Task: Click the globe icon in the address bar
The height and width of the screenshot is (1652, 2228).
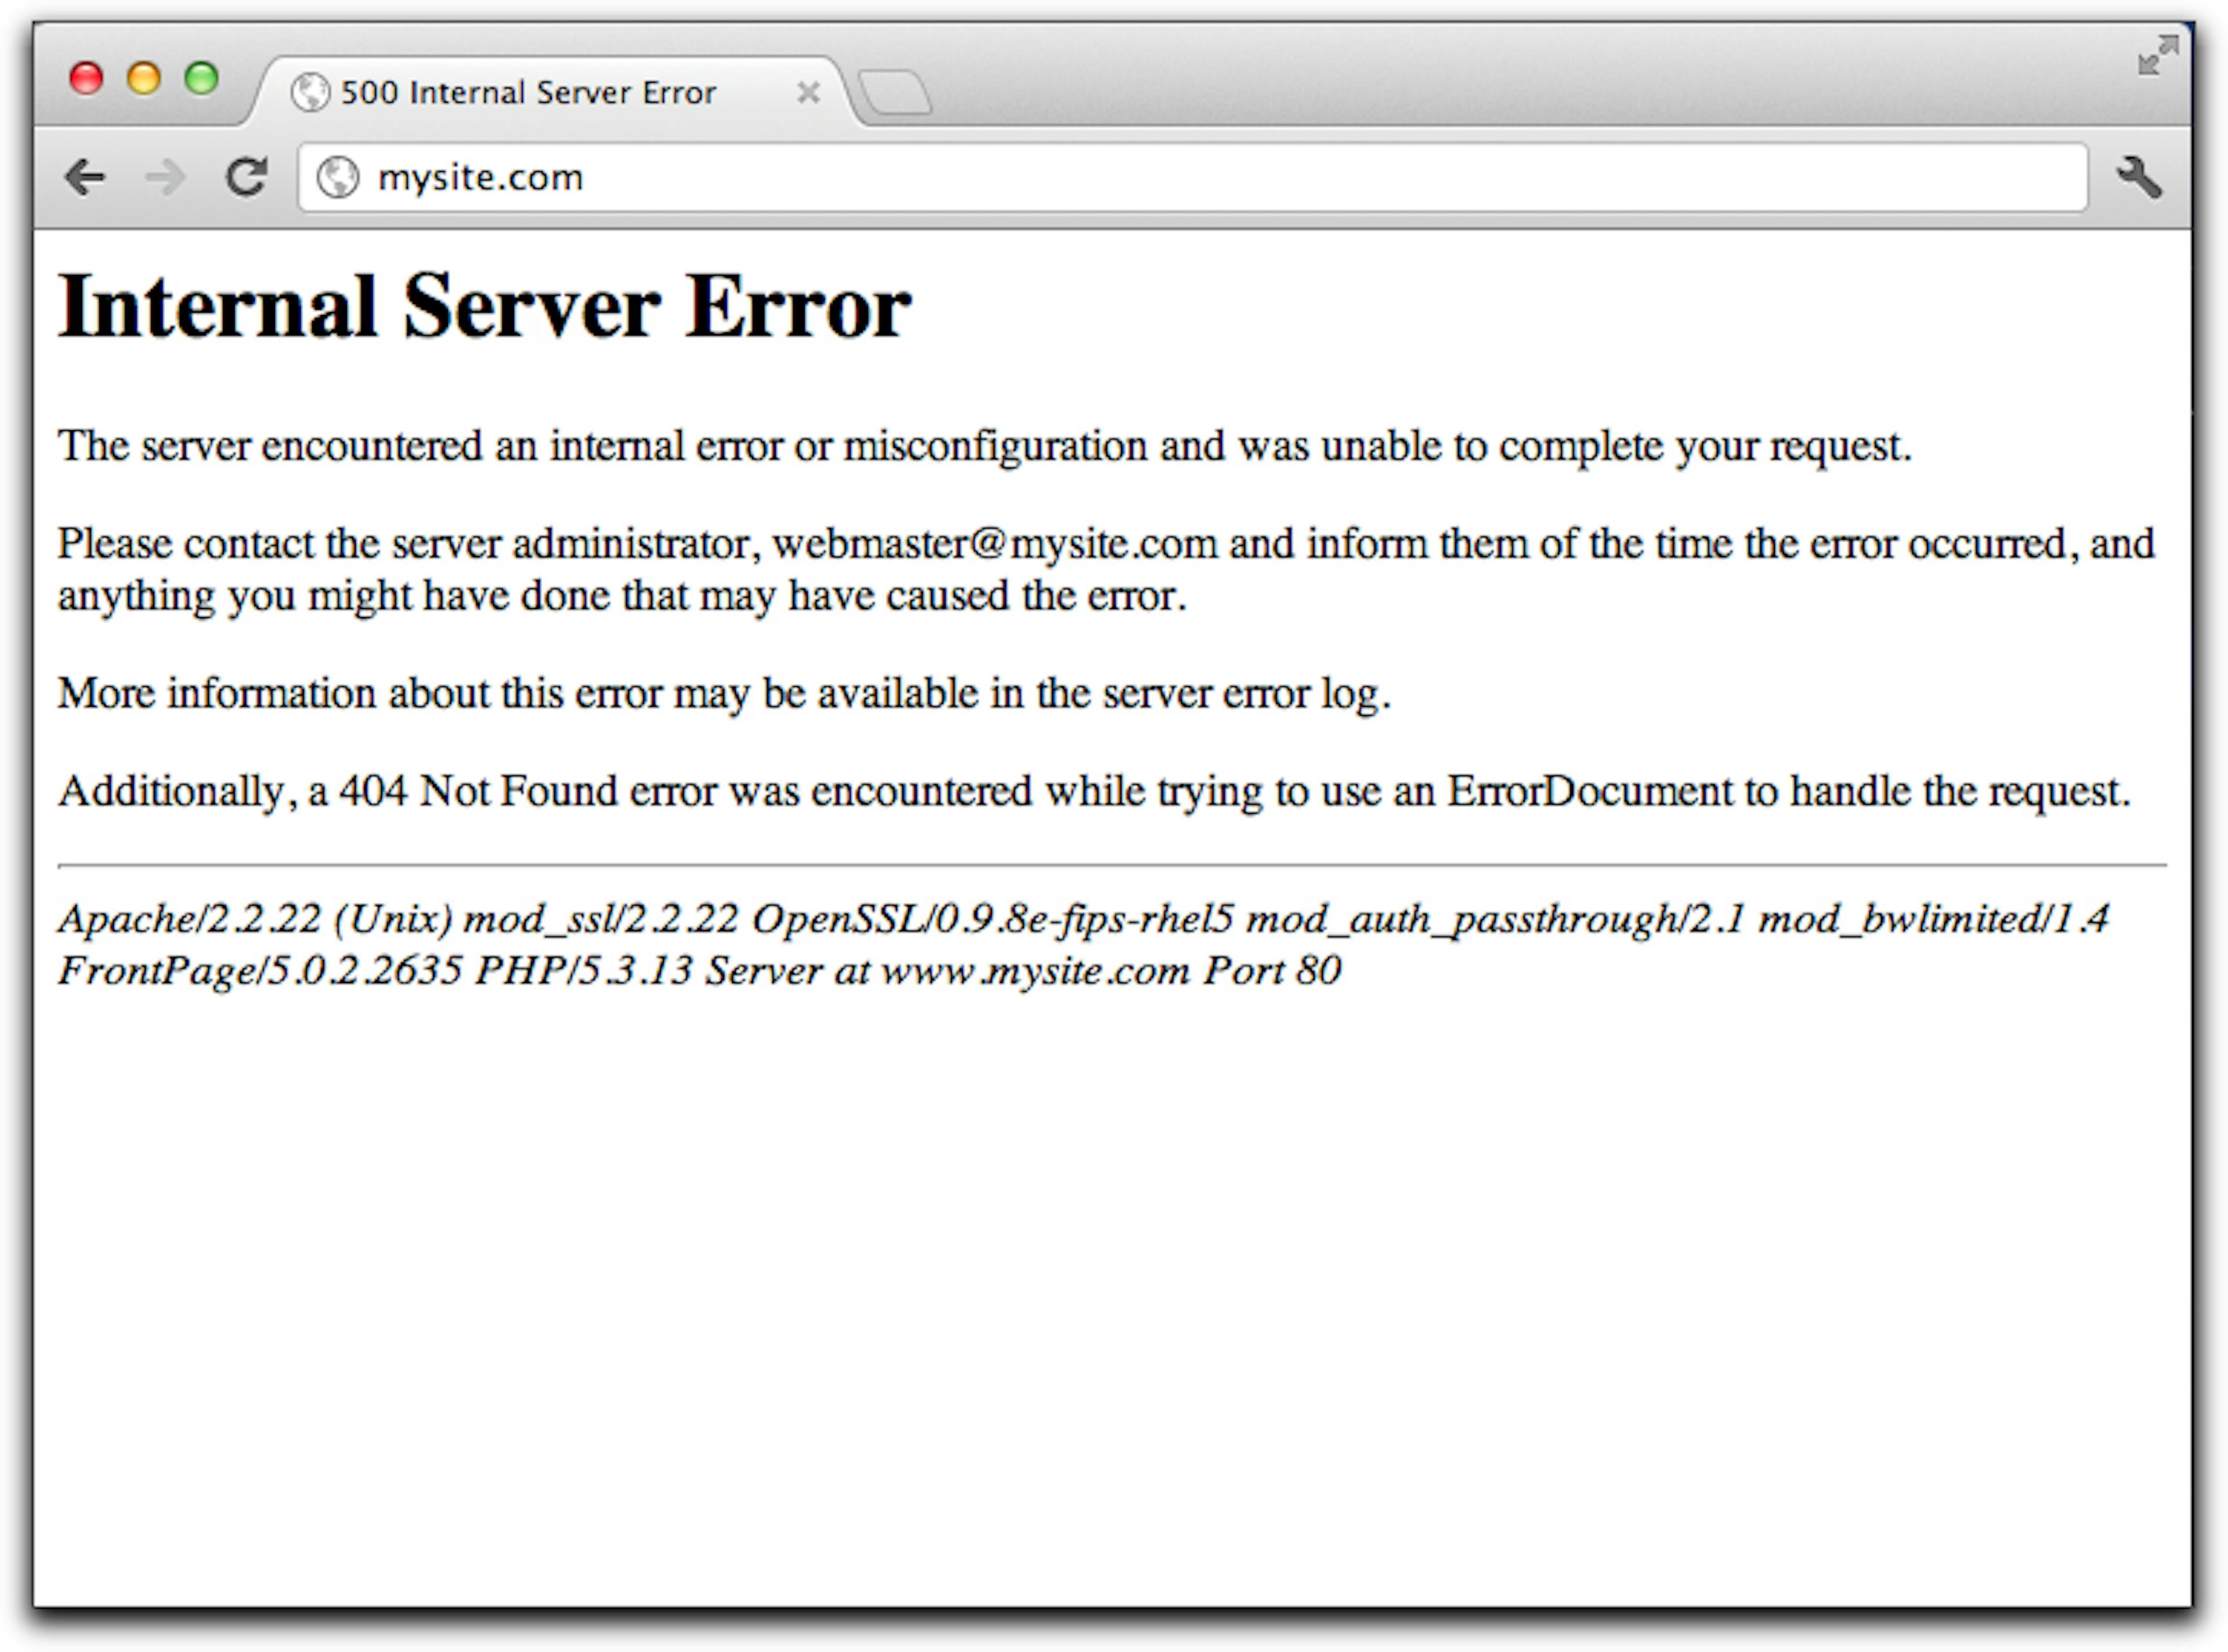Action: [339, 177]
